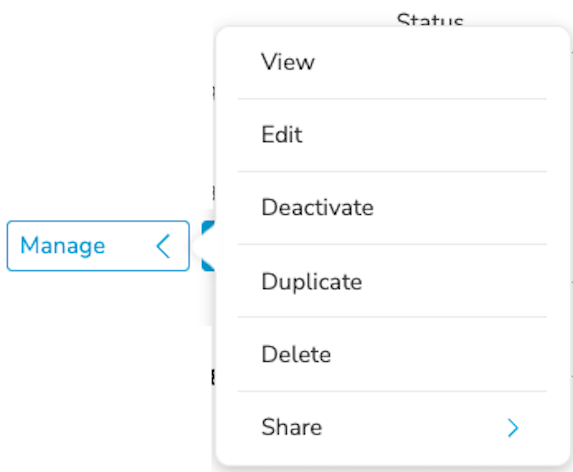The height and width of the screenshot is (472, 573).
Task: Click the left chevron on Manage button
Action: [x=163, y=246]
